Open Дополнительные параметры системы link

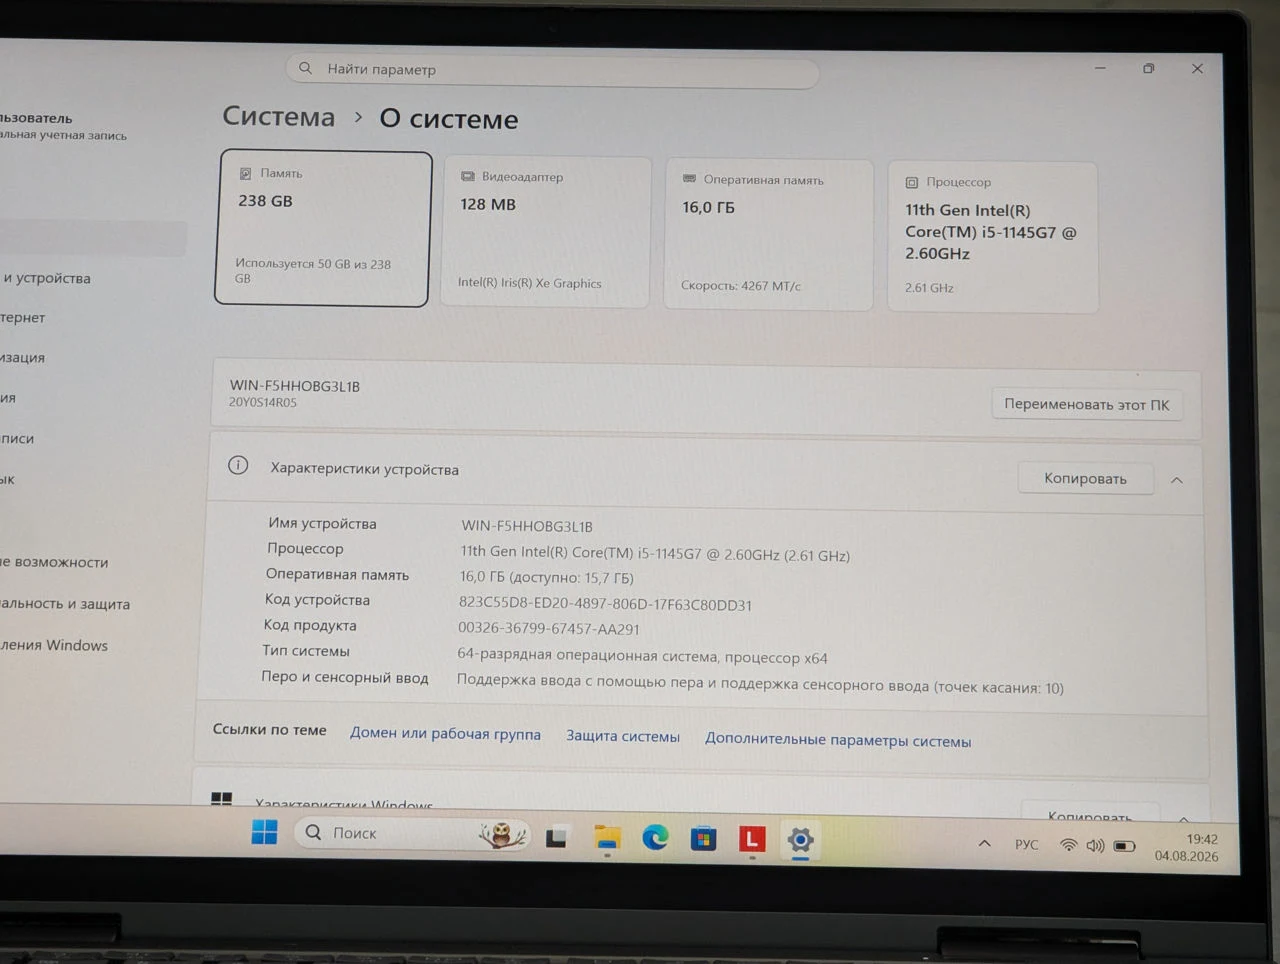[838, 740]
